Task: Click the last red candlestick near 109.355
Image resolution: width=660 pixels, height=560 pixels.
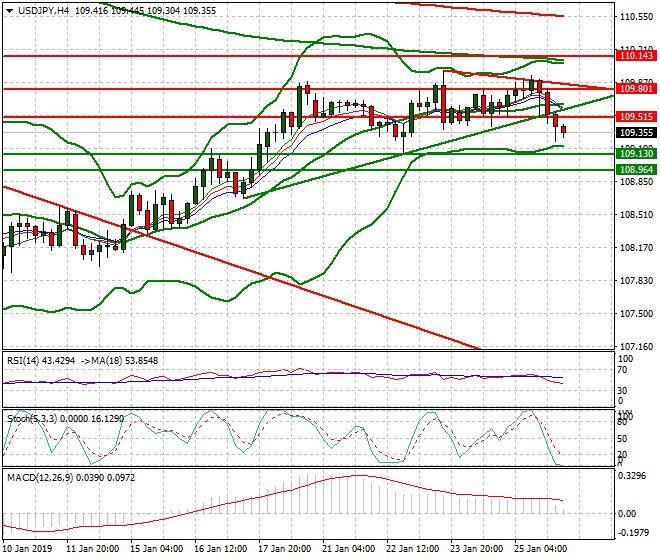Action: tap(564, 130)
